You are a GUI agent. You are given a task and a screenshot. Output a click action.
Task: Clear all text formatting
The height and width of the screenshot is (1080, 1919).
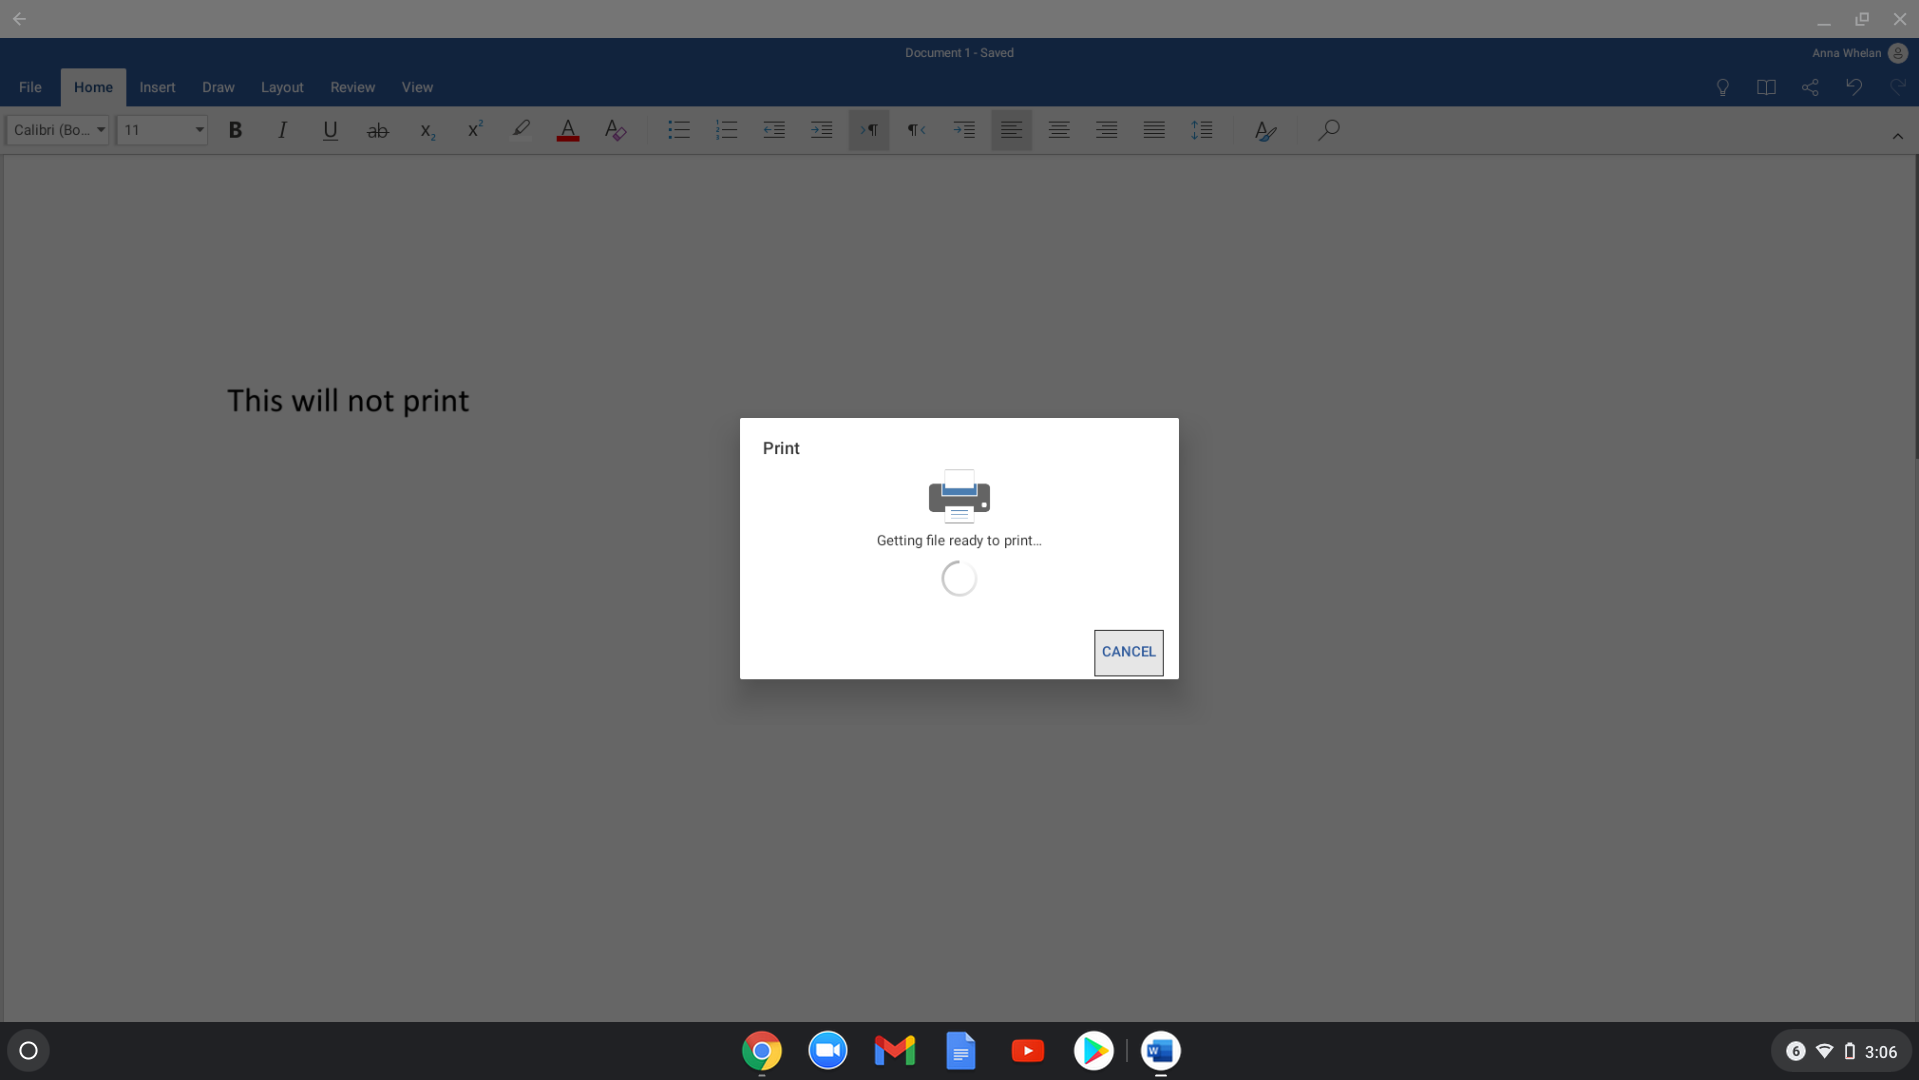point(615,130)
